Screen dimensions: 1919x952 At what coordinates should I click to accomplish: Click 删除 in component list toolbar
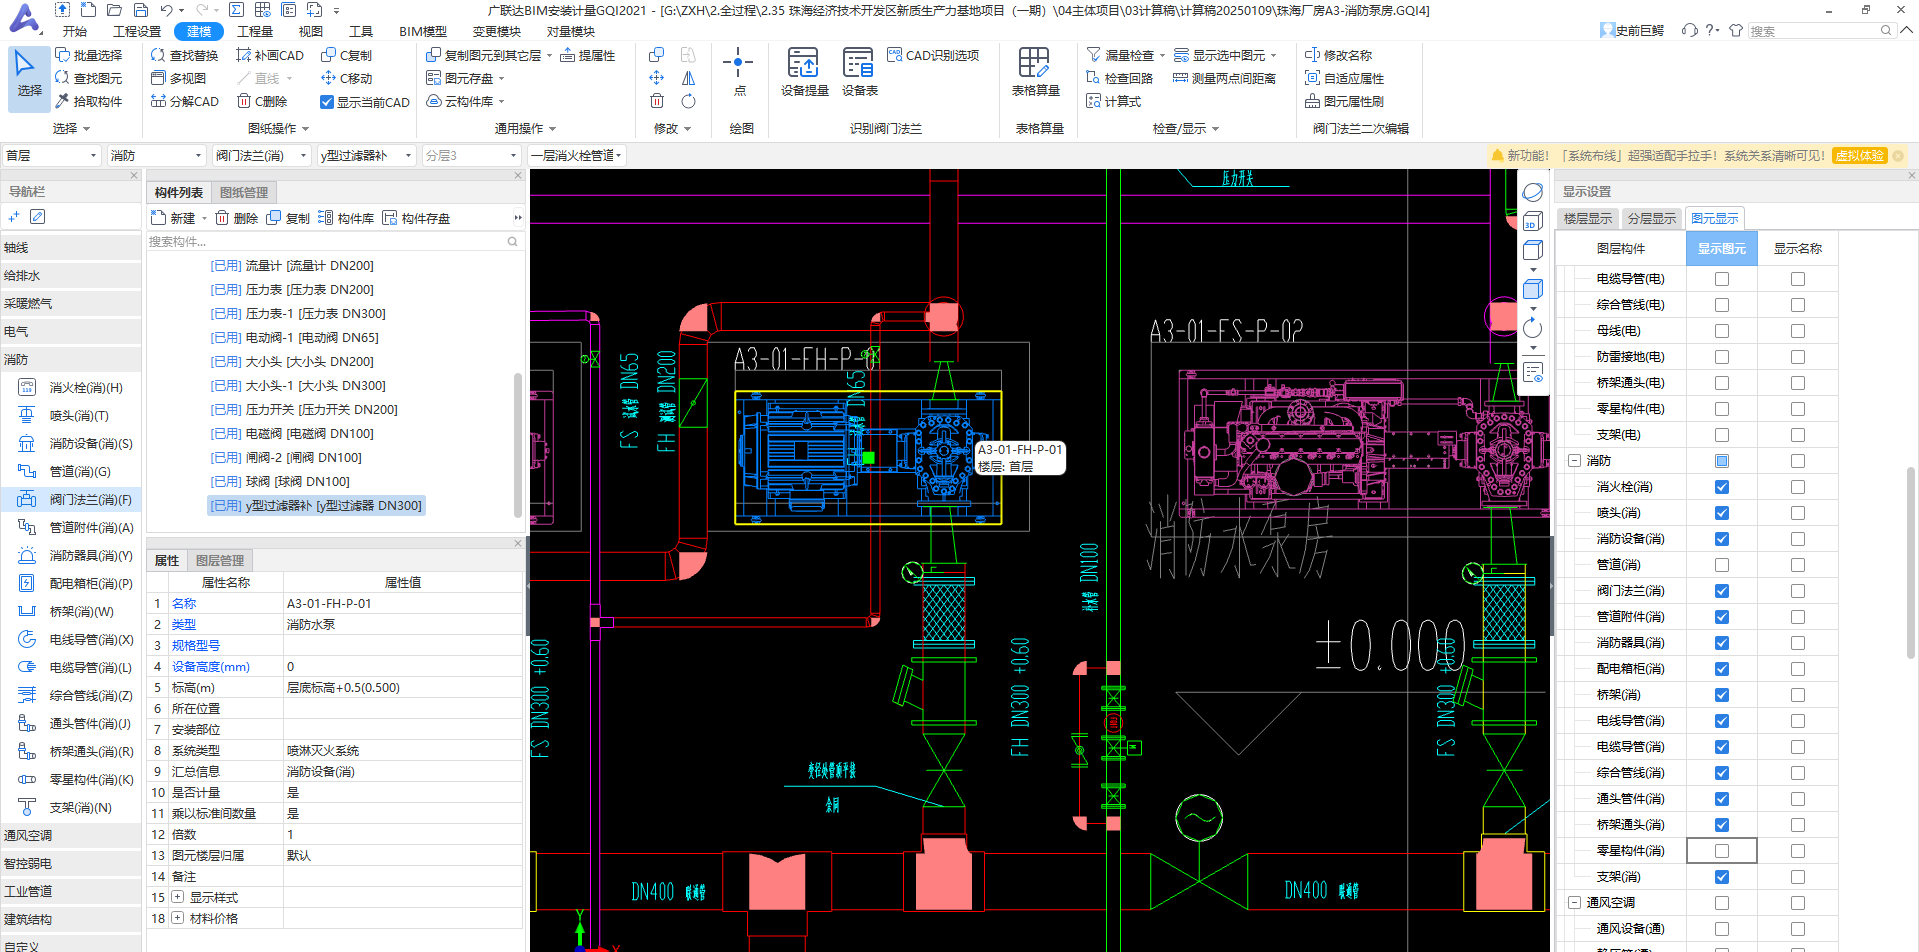point(237,218)
